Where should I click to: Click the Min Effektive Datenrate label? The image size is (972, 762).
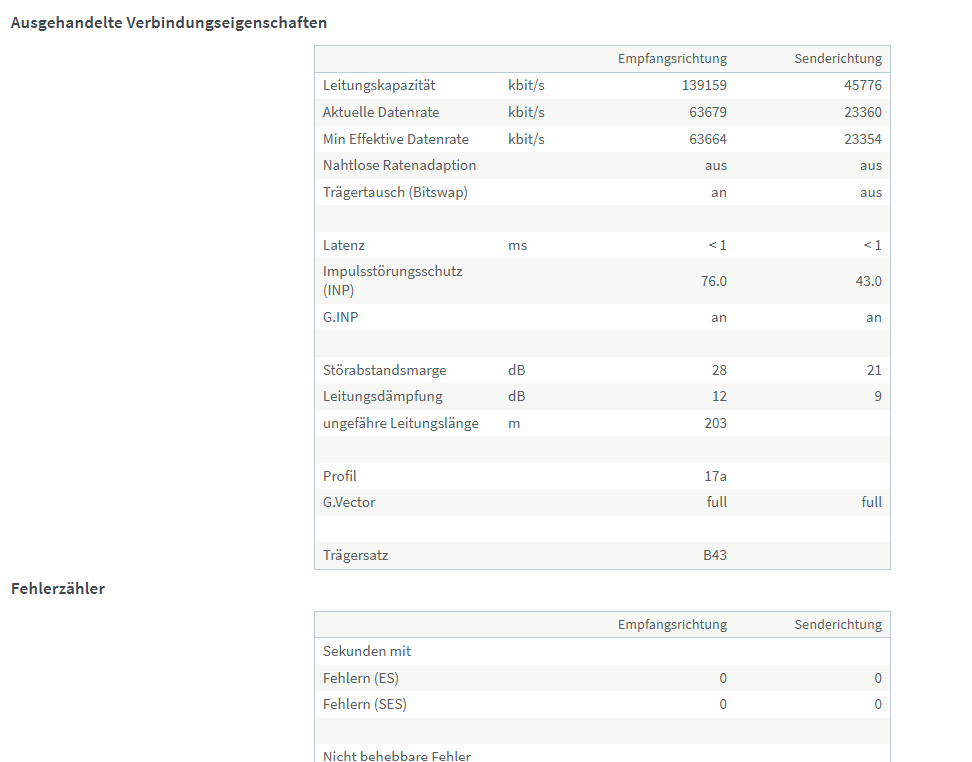pos(395,139)
